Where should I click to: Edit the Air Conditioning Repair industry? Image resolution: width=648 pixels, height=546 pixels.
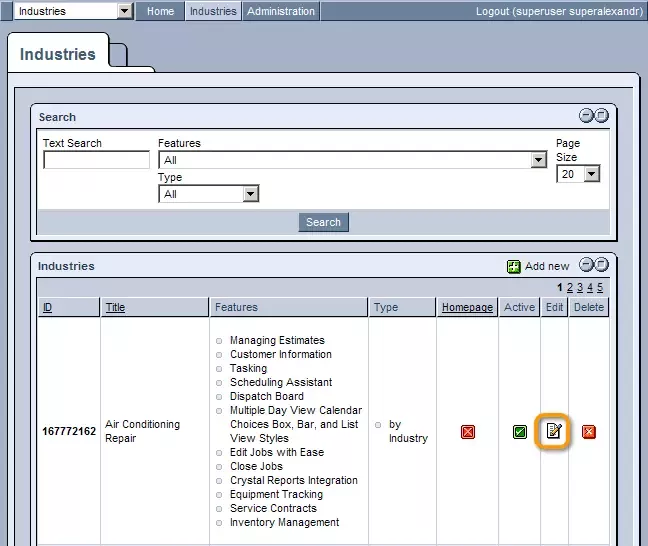click(x=553, y=432)
